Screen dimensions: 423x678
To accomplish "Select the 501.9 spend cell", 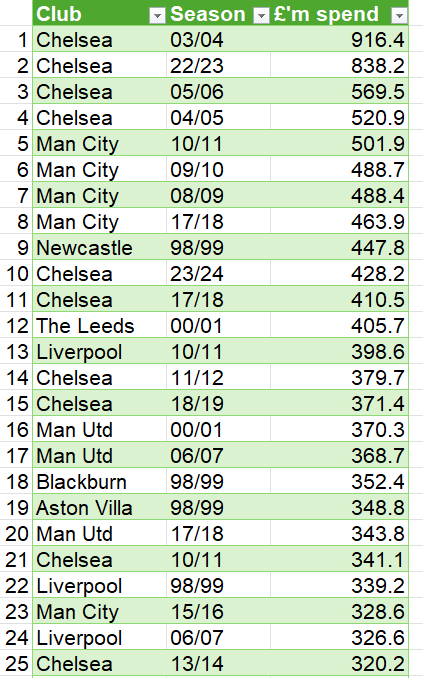I will coord(340,143).
